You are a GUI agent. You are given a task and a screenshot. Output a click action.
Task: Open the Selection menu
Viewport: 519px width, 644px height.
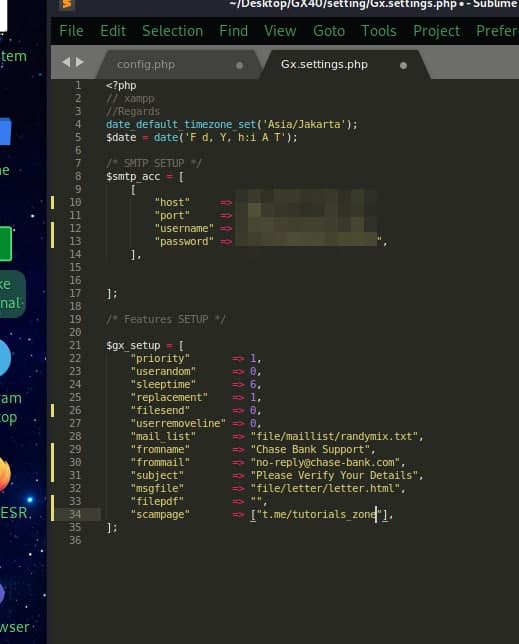point(172,31)
